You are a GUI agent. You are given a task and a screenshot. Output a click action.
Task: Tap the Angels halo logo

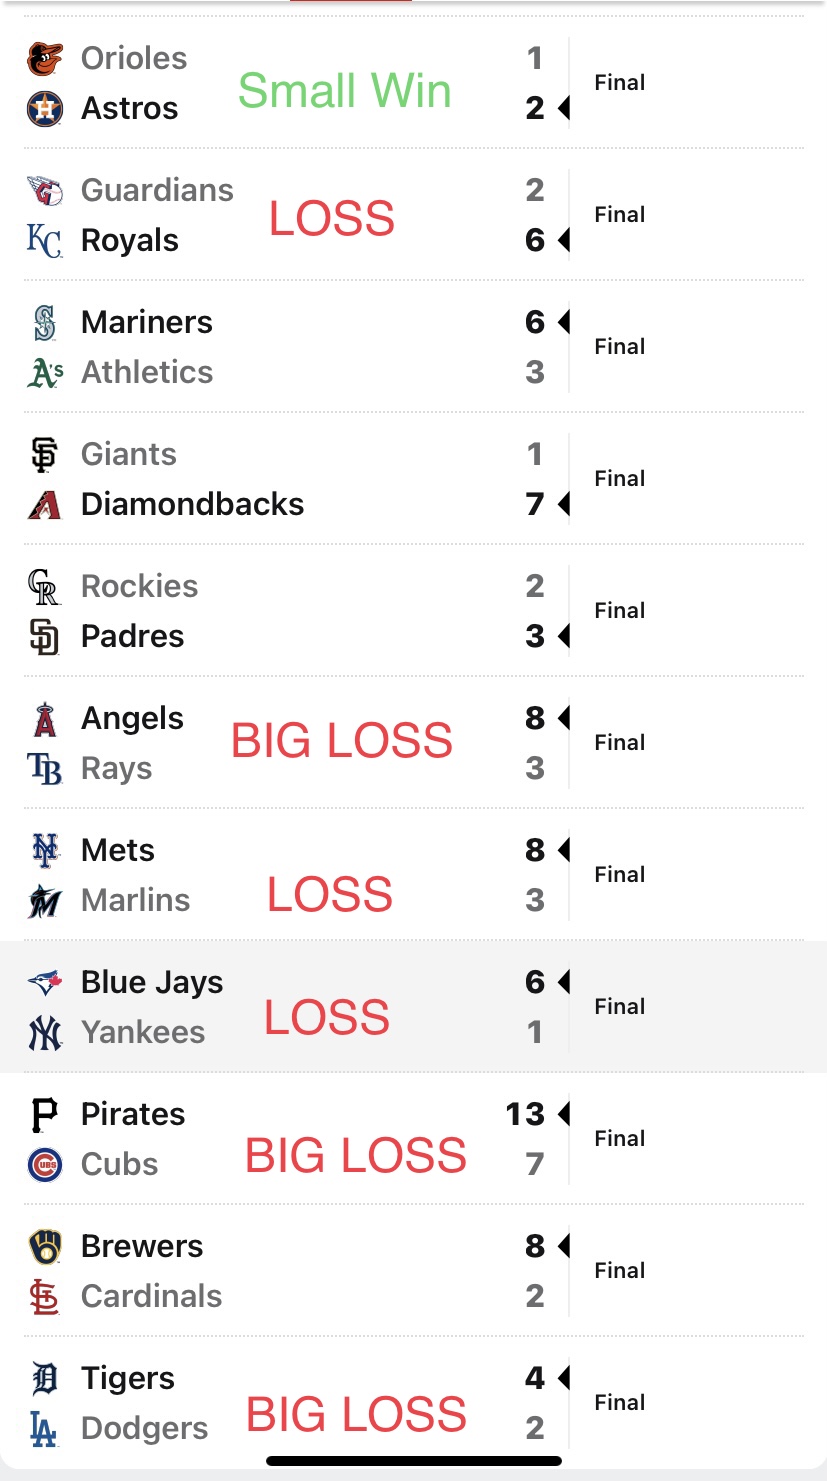coord(45,719)
